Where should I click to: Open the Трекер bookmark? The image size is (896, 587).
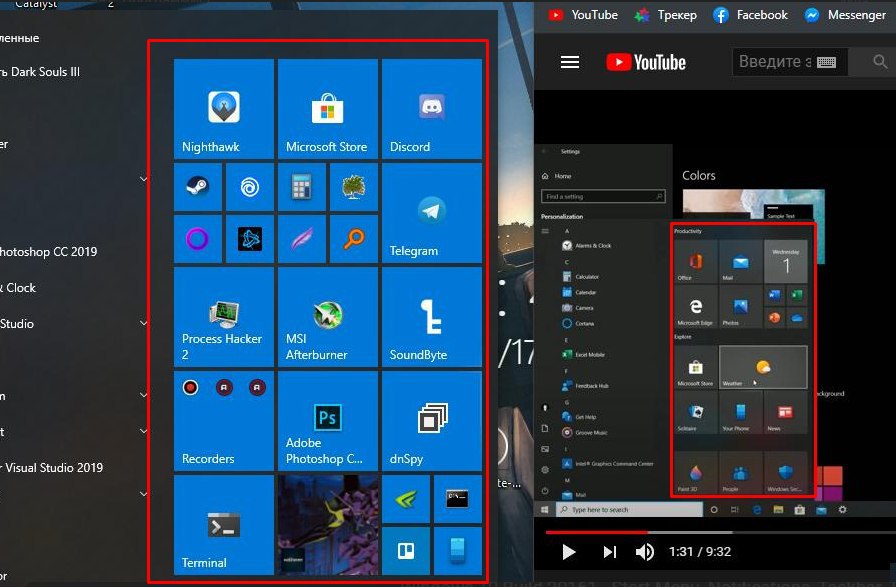pyautogui.click(x=666, y=15)
